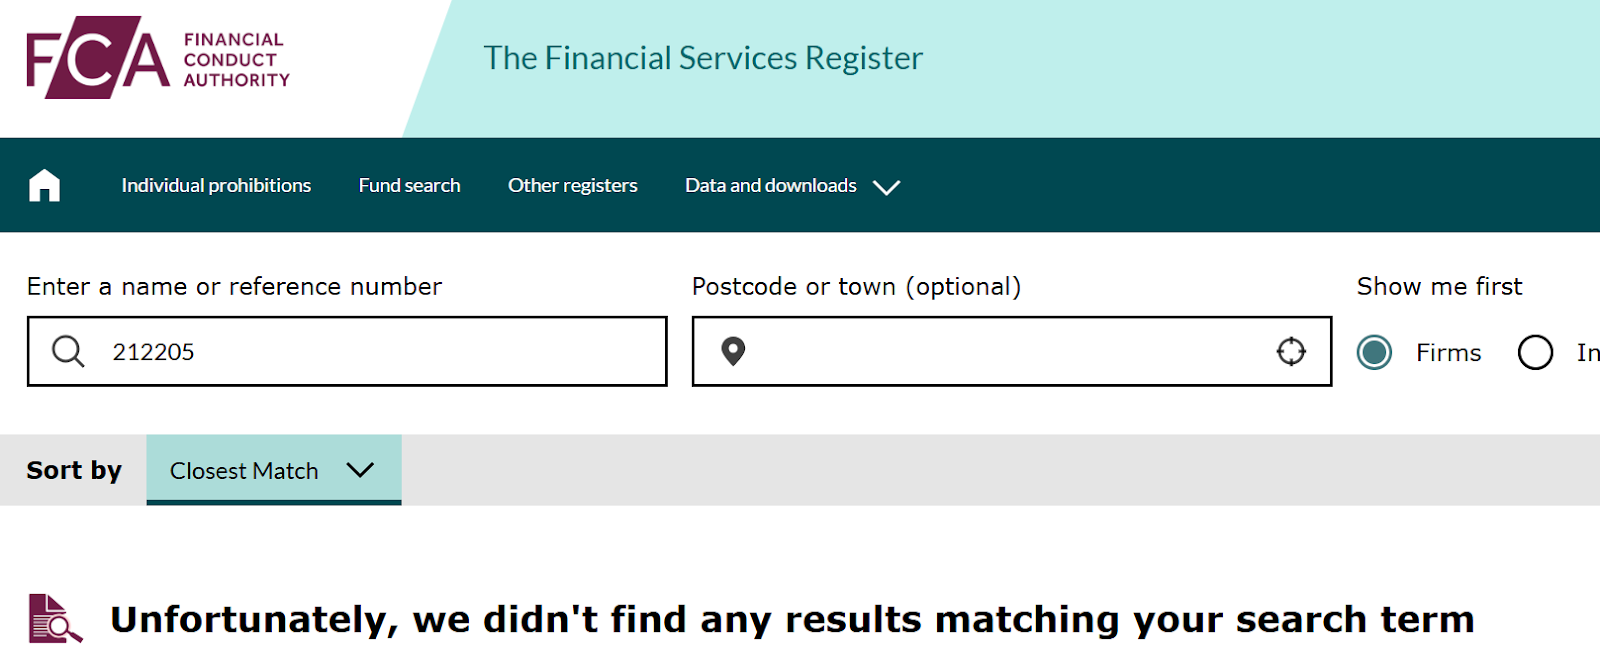Focus the Postcode or town input field
Screen dimensions: 1600x662
pos(1012,351)
